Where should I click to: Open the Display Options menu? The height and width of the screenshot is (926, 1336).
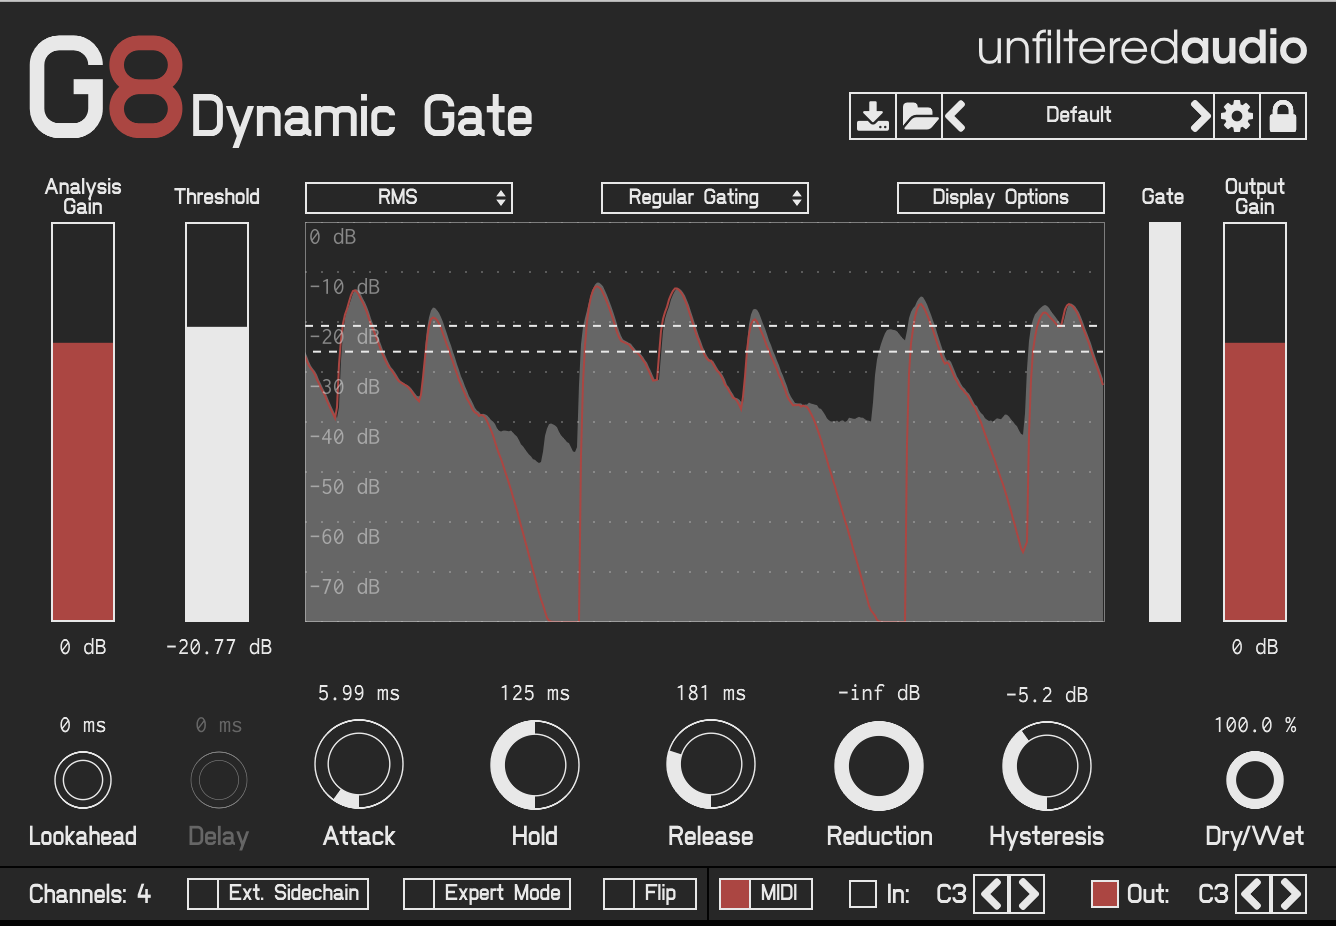[x=1001, y=198]
